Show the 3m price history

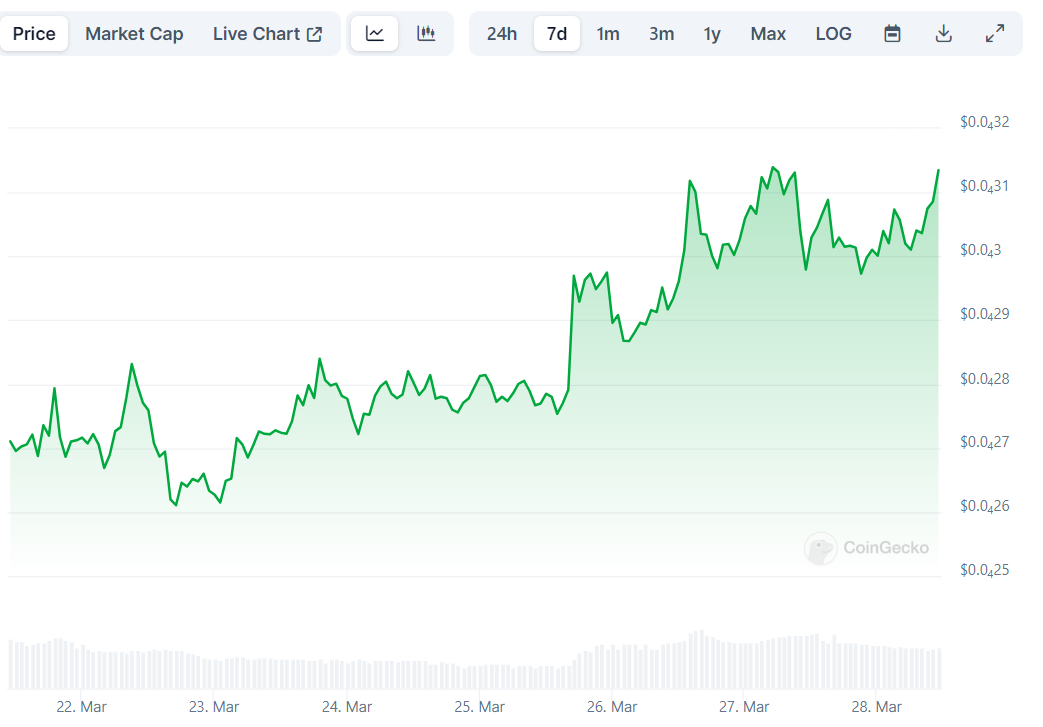pos(661,34)
